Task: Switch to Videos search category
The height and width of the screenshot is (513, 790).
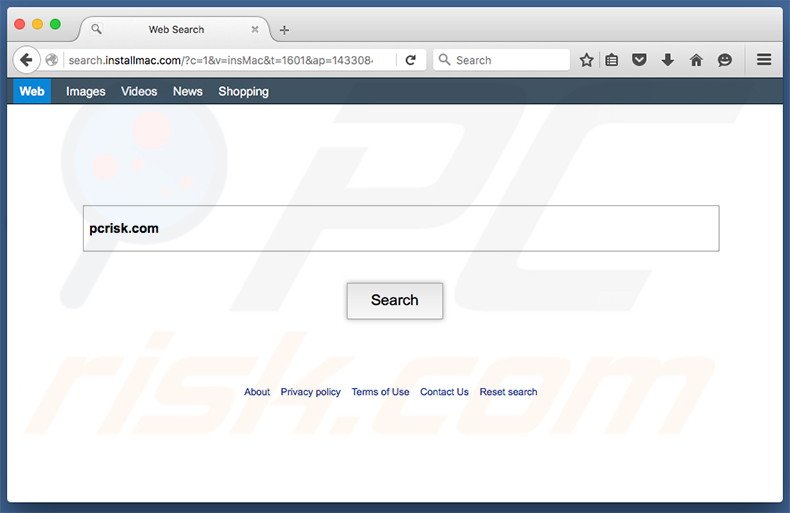Action: point(139,91)
